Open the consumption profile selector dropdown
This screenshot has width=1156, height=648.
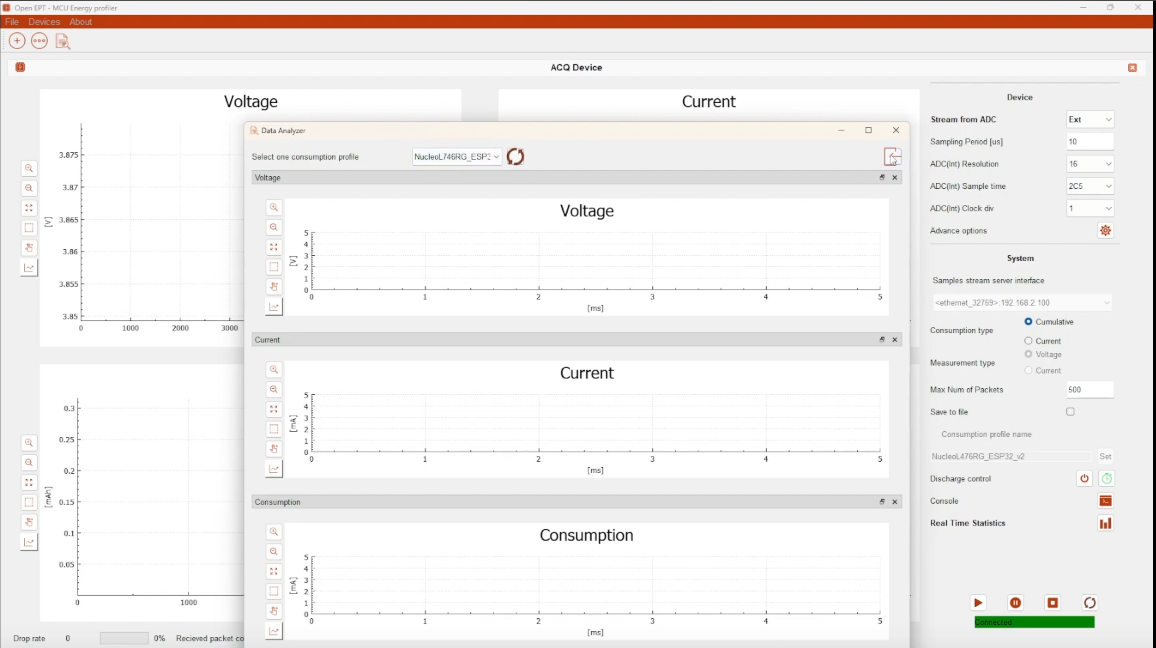pyautogui.click(x=455, y=156)
